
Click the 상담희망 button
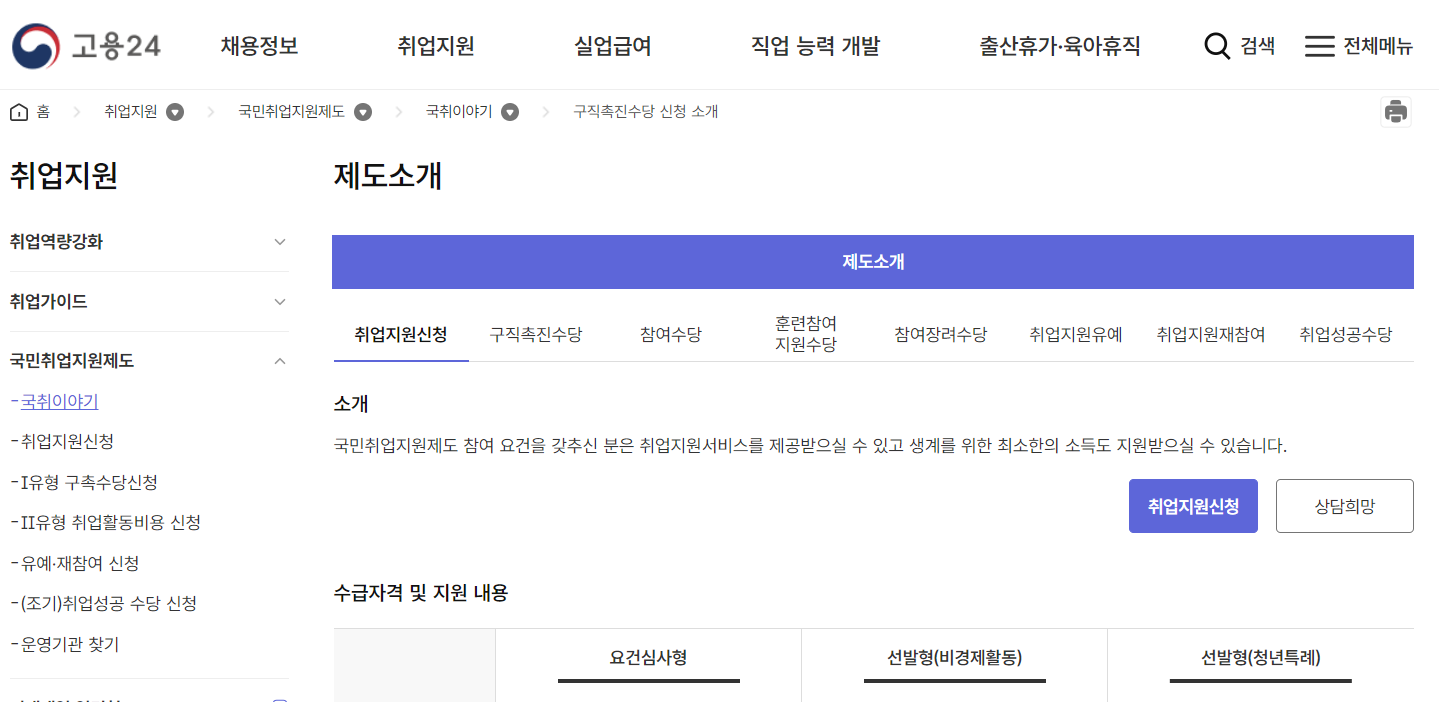(1344, 505)
